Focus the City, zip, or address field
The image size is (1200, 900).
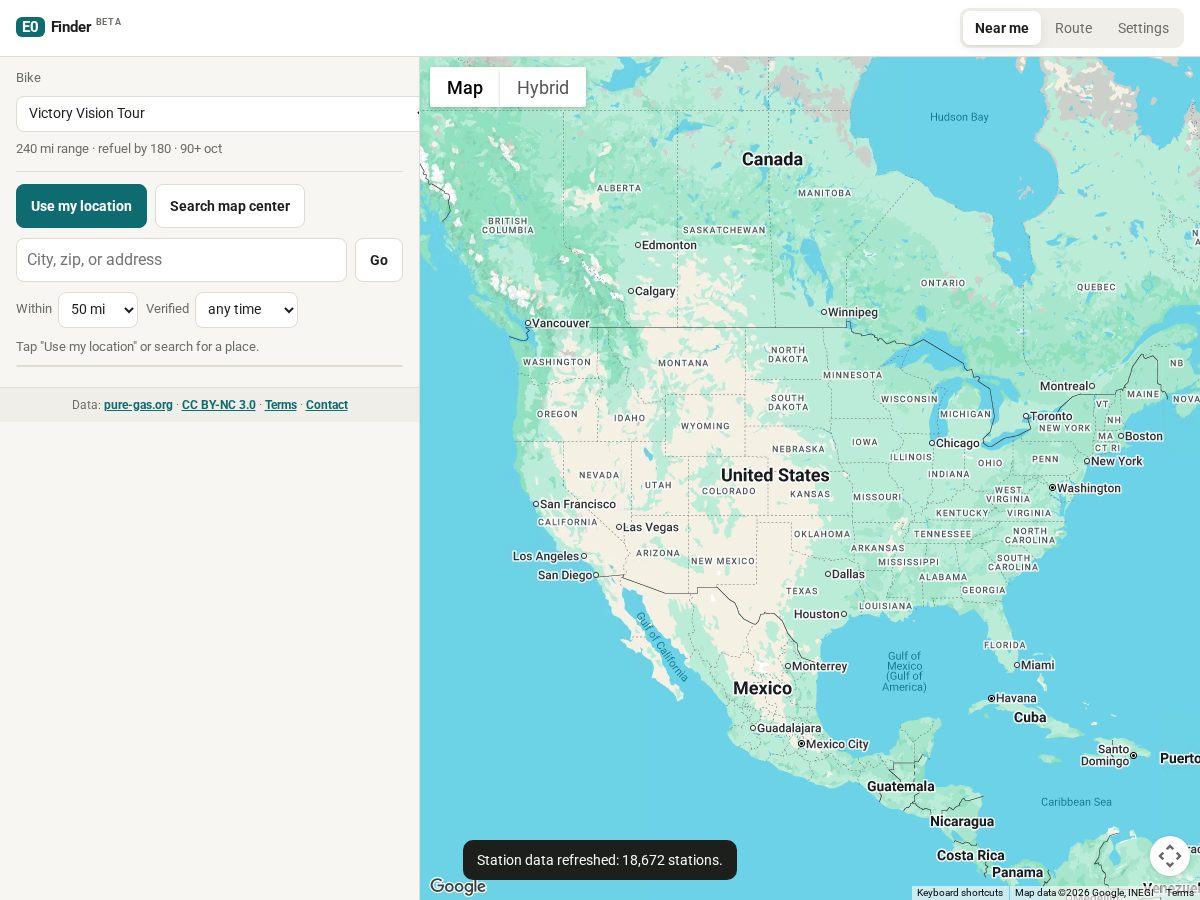tap(181, 260)
